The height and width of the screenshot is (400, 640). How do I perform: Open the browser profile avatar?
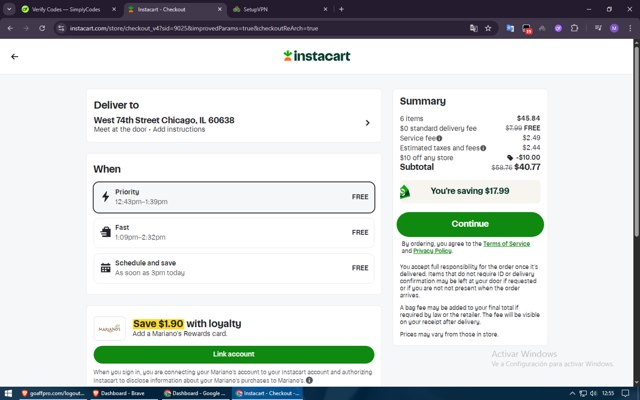click(614, 28)
